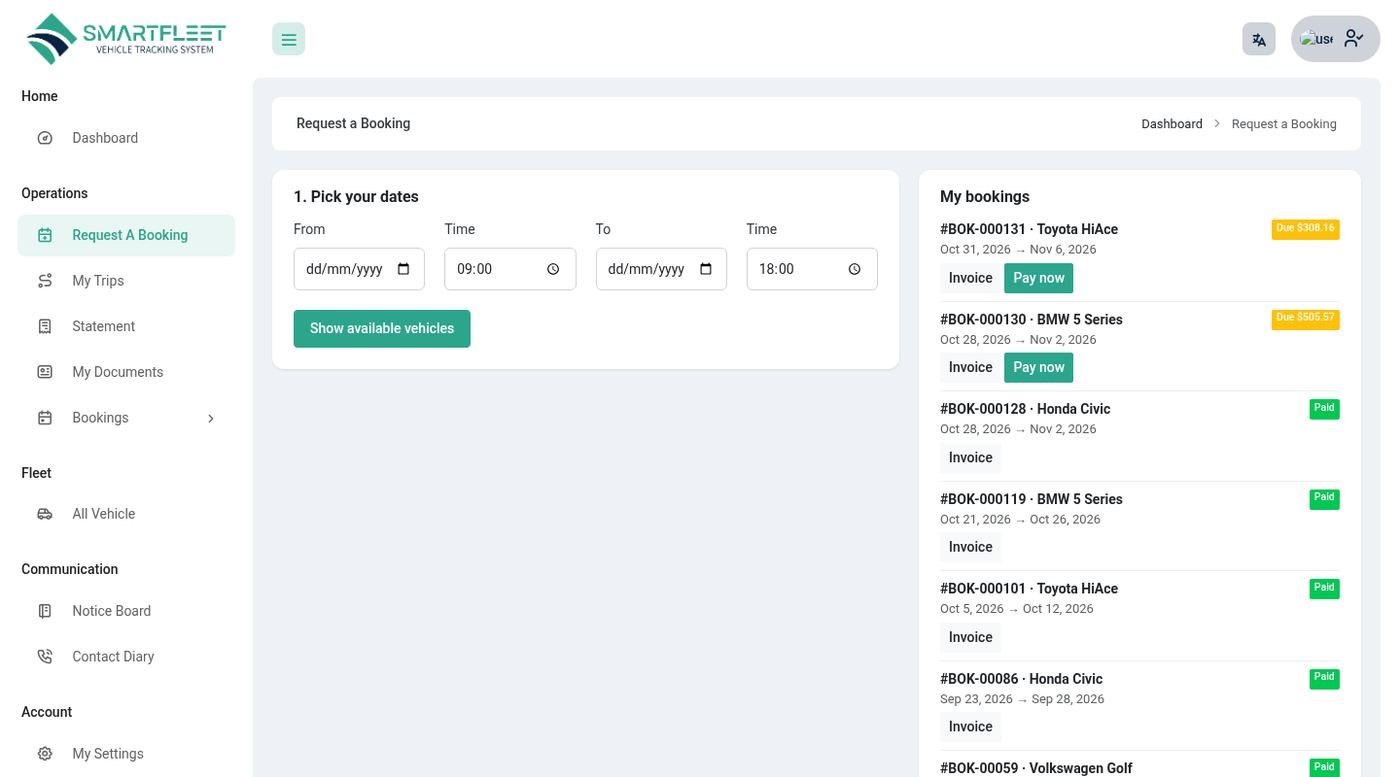The image size is (1400, 777).
Task: Open Invoice for #BOK-000131 Toyota HiAce
Action: (x=970, y=278)
